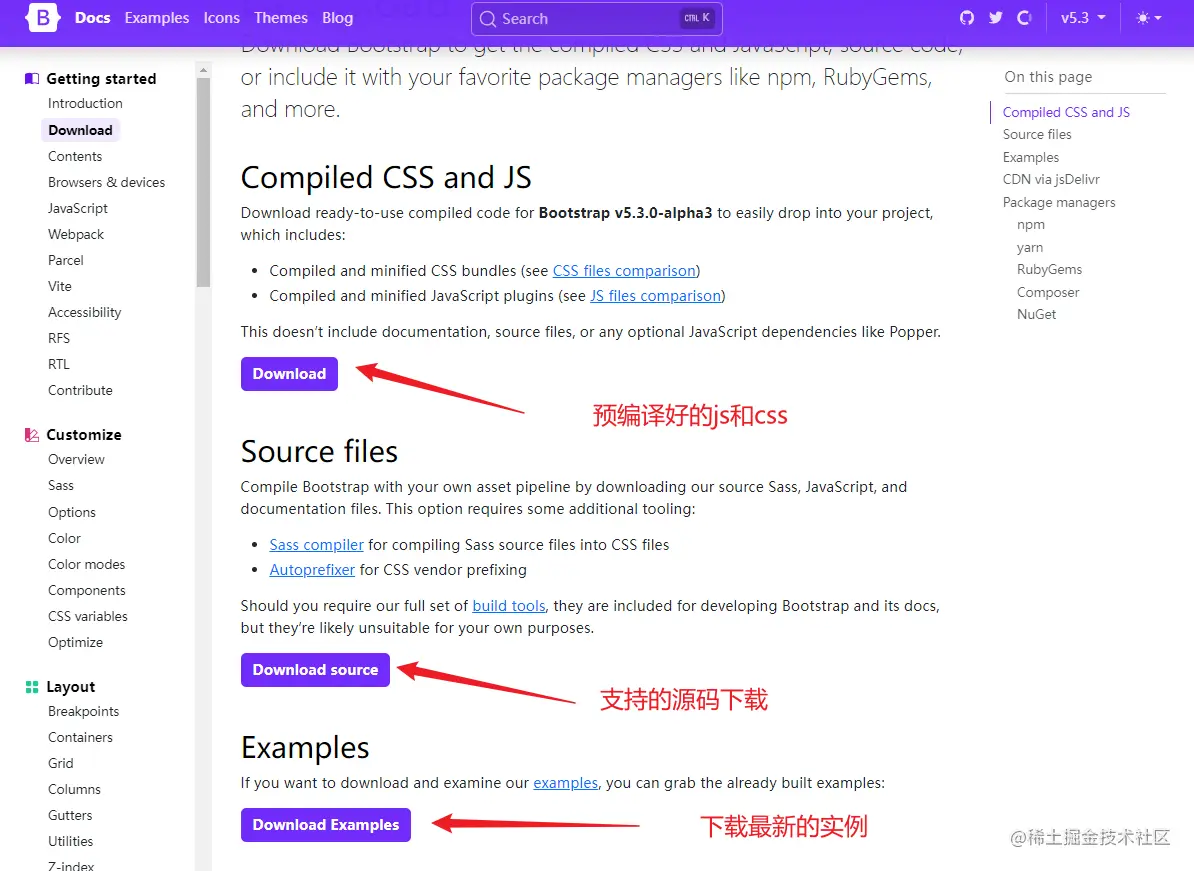Open the Twitter icon link
Screen dimensions: 1194x871
(996, 18)
